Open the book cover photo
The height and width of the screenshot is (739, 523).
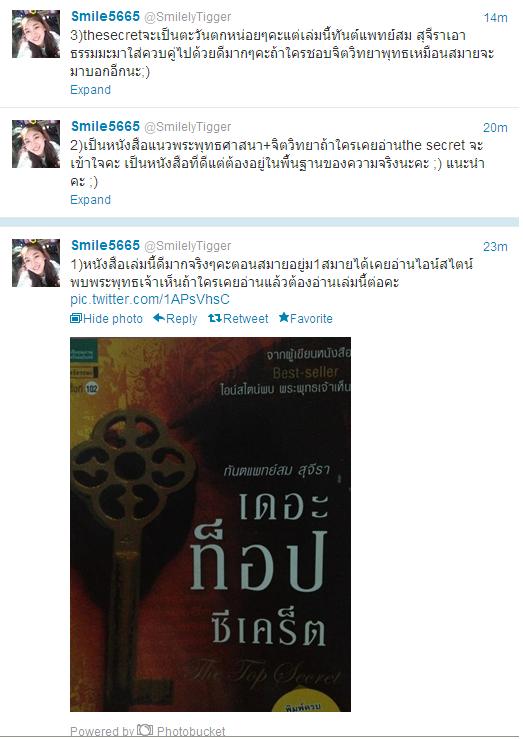point(211,524)
